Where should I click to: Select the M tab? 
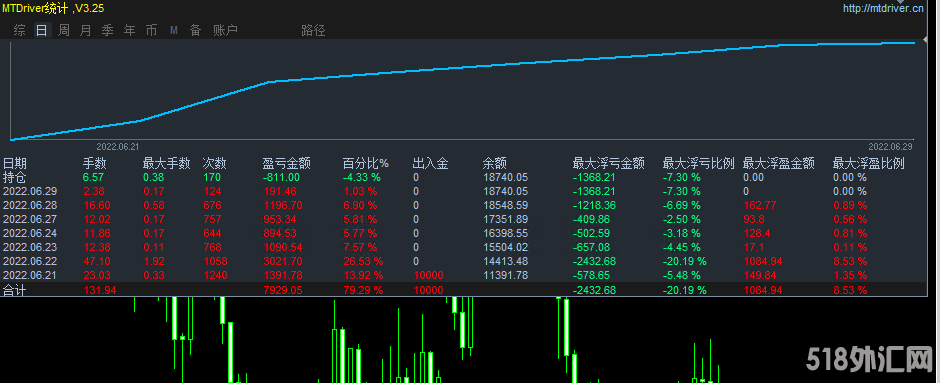(x=173, y=30)
